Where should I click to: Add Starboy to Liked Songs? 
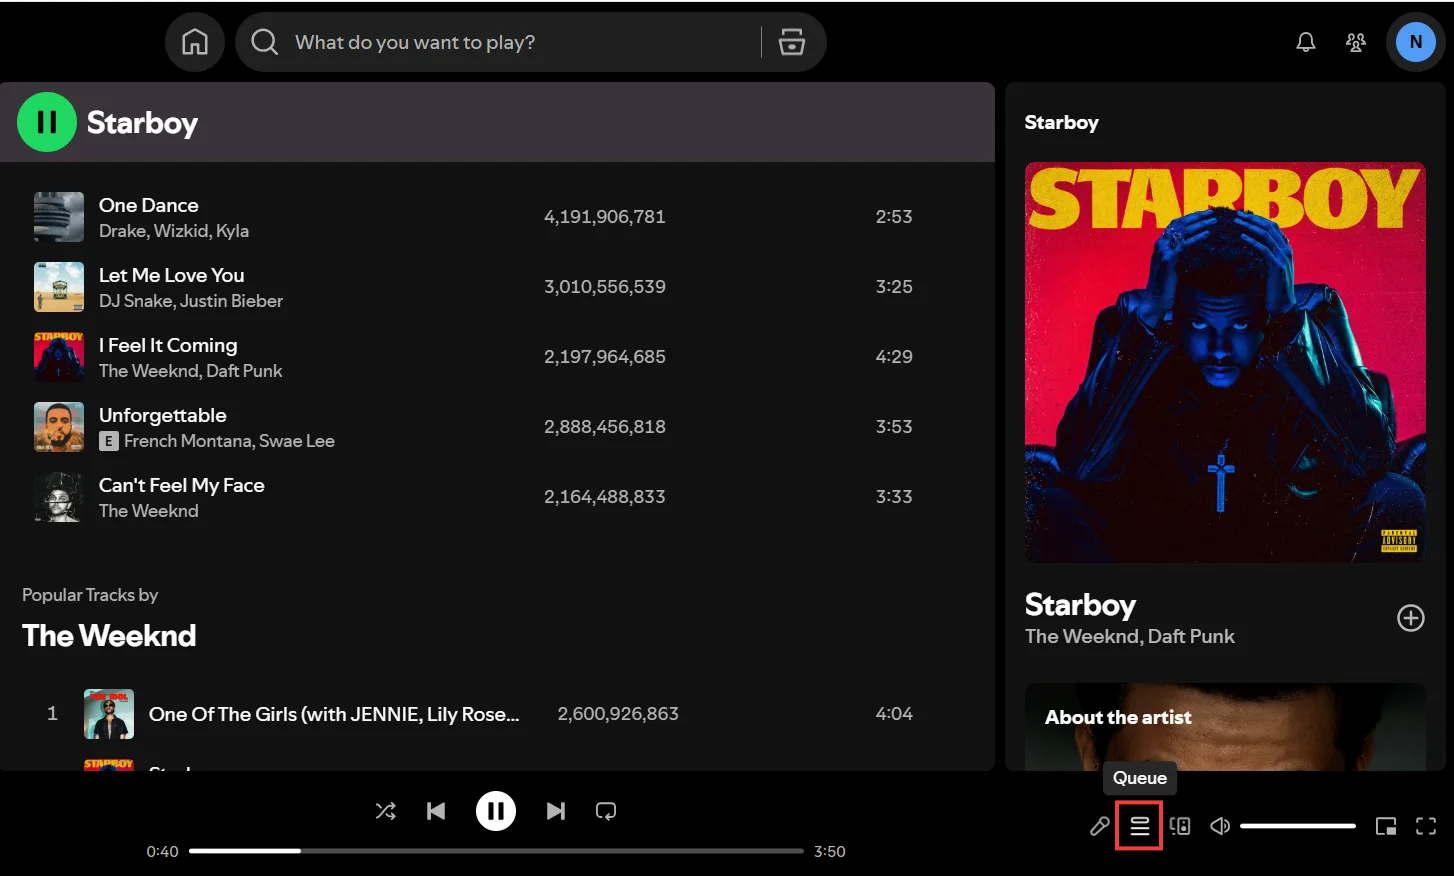pyautogui.click(x=1410, y=618)
